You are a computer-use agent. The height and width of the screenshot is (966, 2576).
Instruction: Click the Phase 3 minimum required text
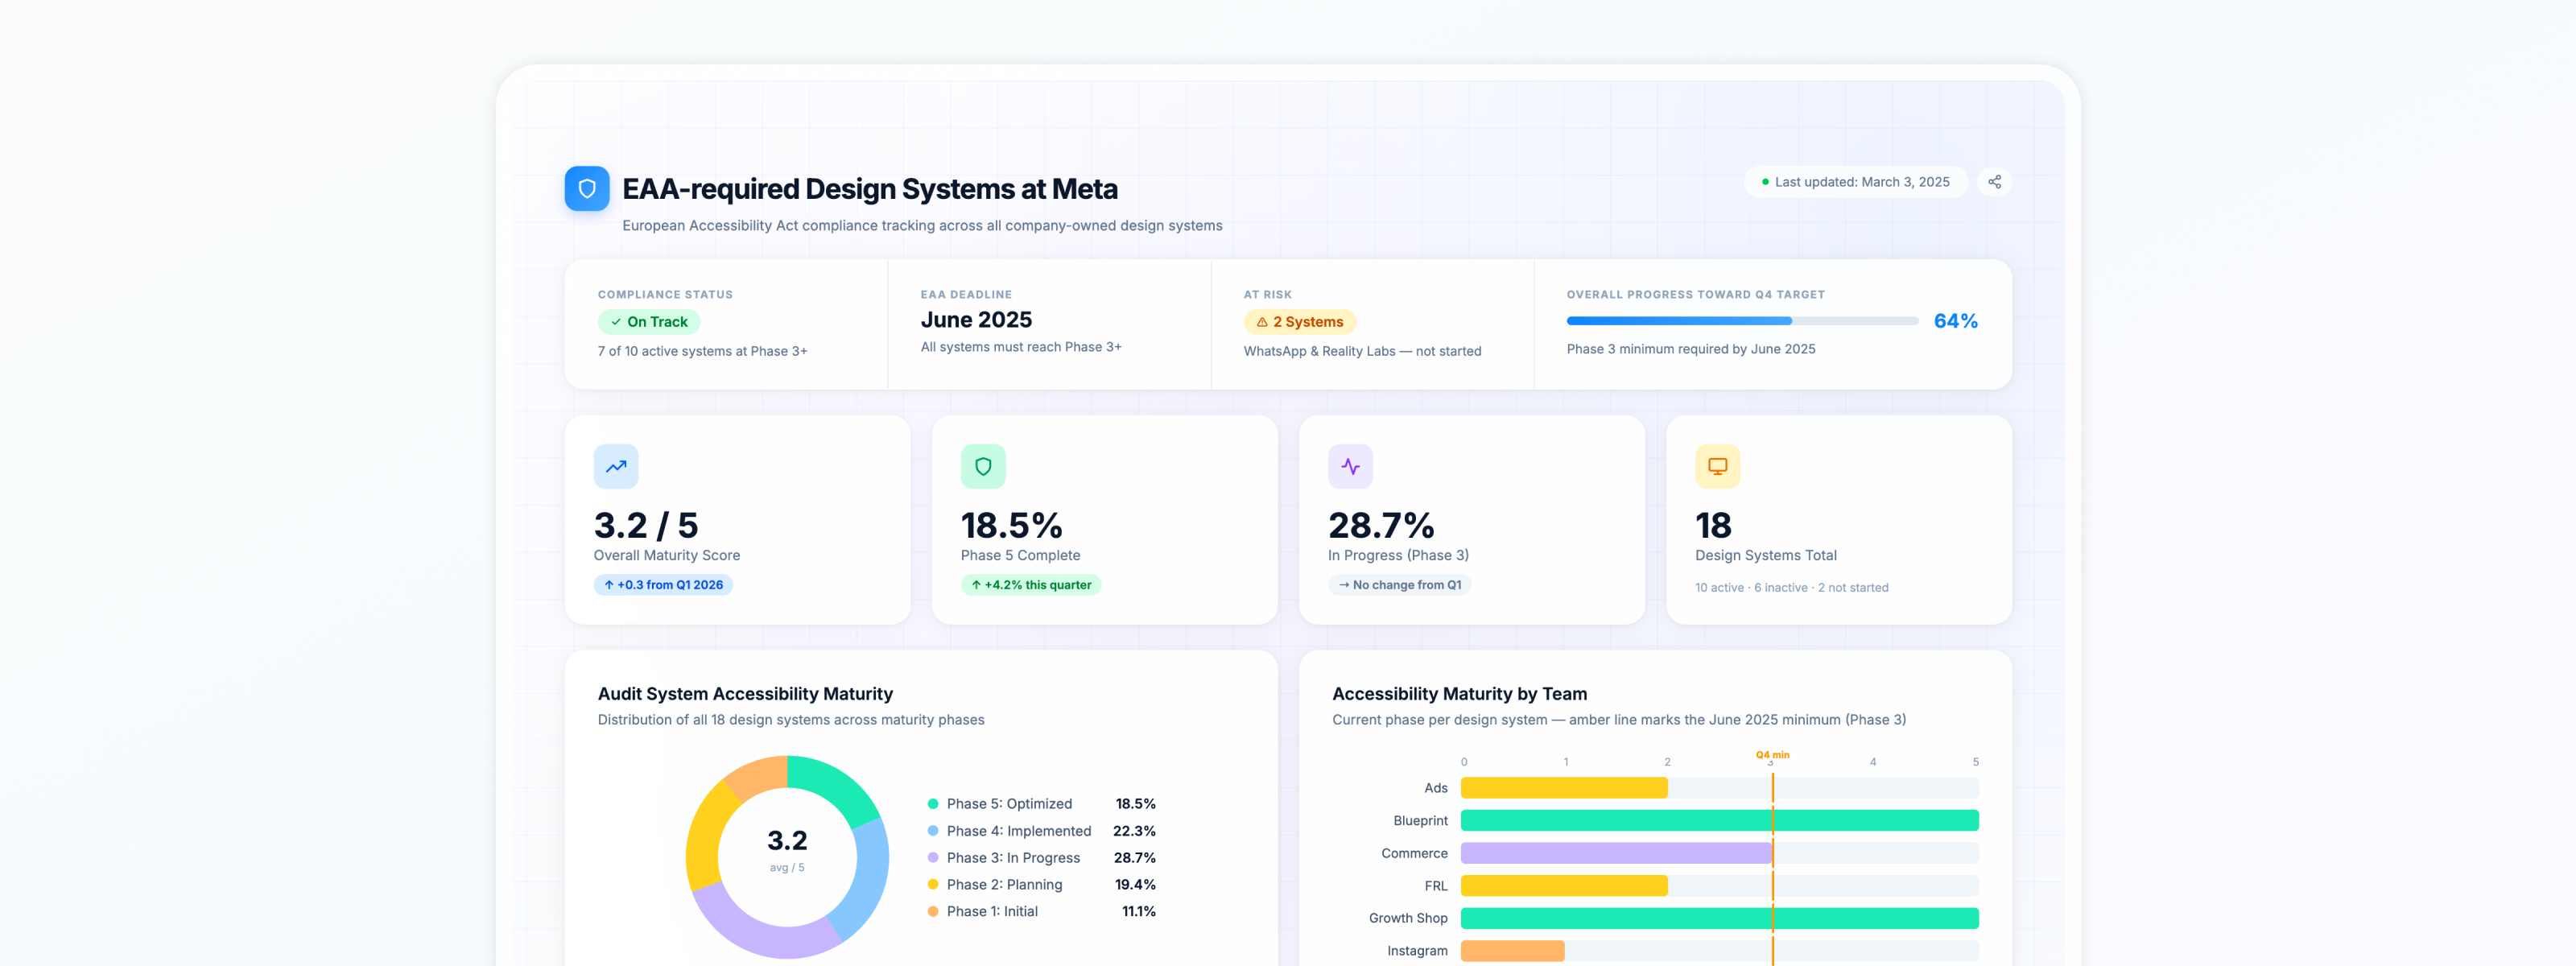pos(1690,349)
